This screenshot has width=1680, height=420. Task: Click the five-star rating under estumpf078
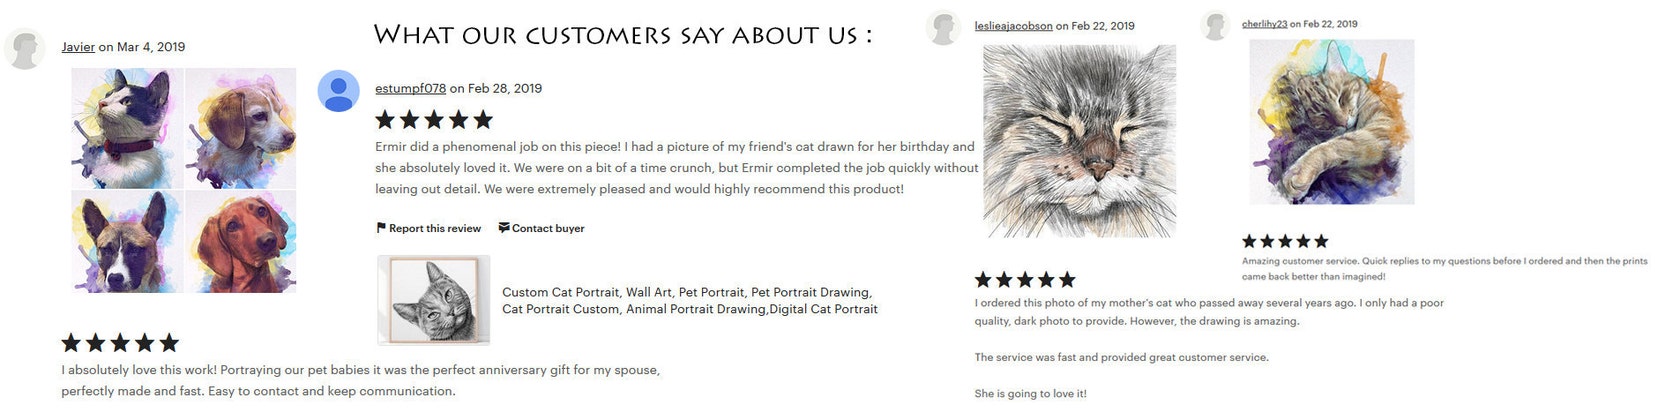click(x=434, y=120)
